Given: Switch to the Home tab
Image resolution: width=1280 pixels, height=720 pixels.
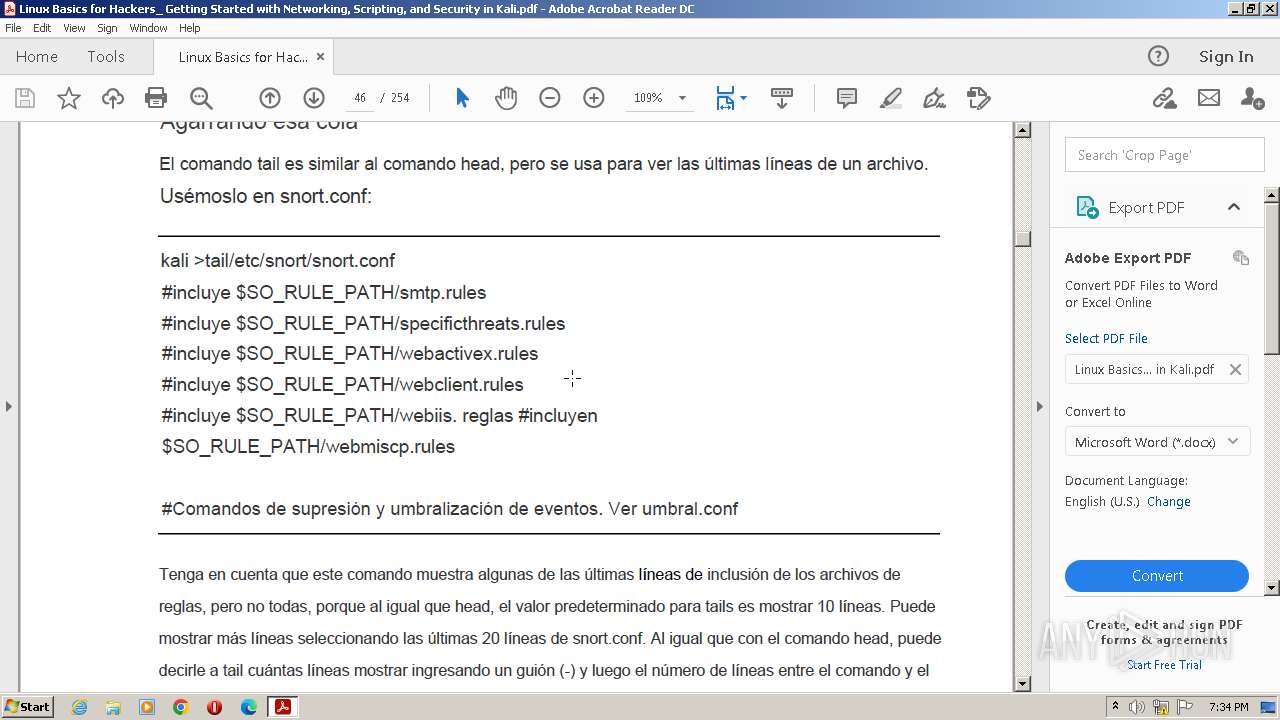Looking at the screenshot, I should click(37, 57).
